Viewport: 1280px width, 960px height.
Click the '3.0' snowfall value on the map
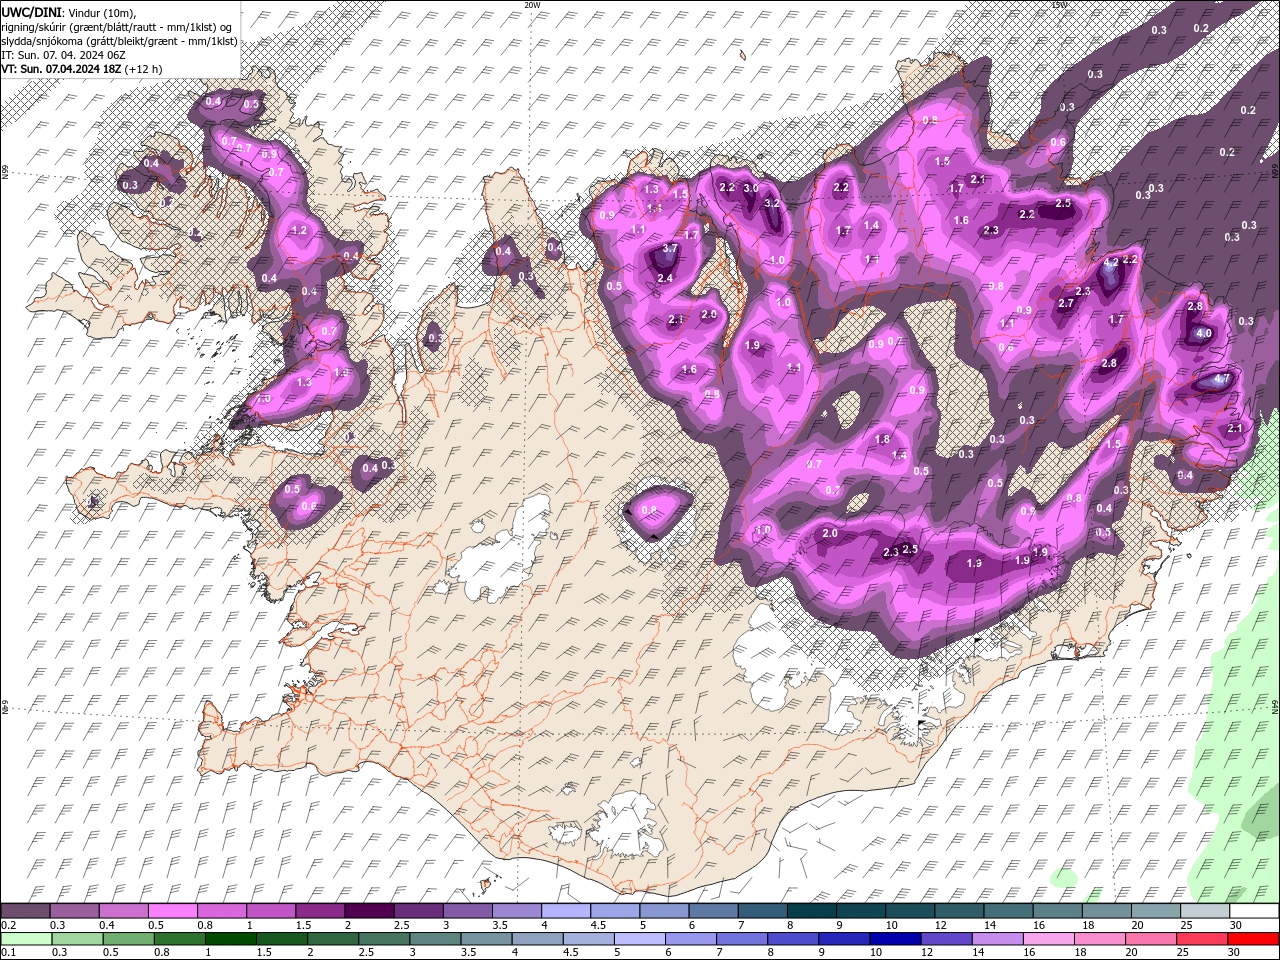(x=751, y=189)
